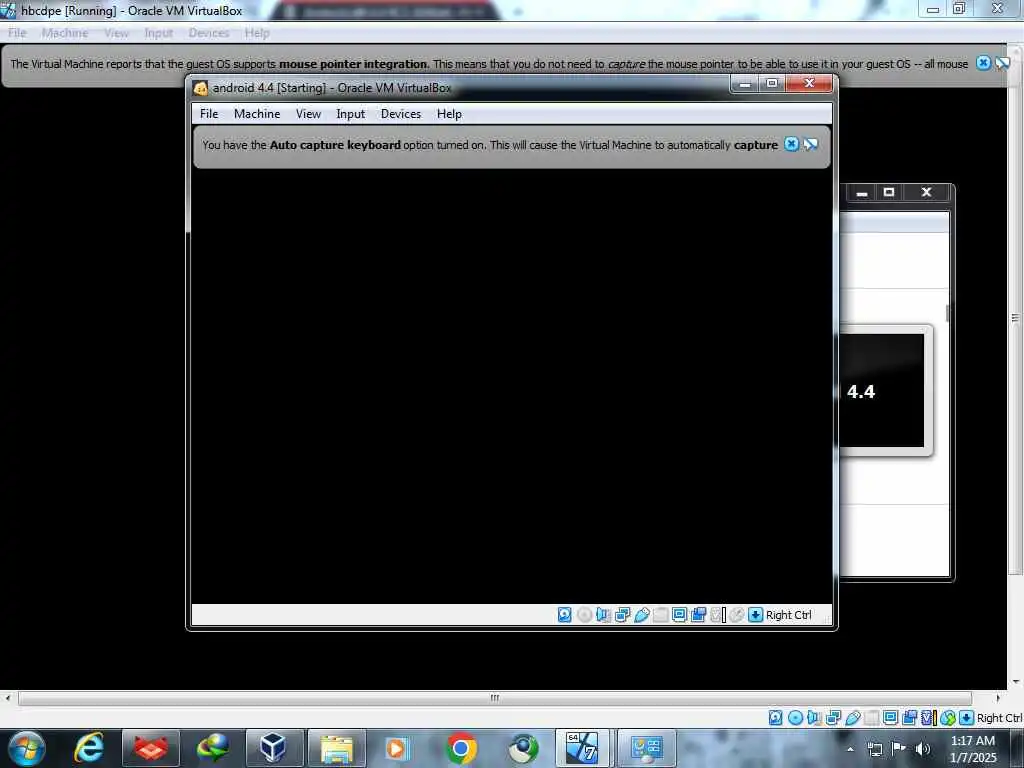This screenshot has width=1024, height=768.
Task: Click display icon in hbcdpe status bar
Action: click(x=890, y=718)
